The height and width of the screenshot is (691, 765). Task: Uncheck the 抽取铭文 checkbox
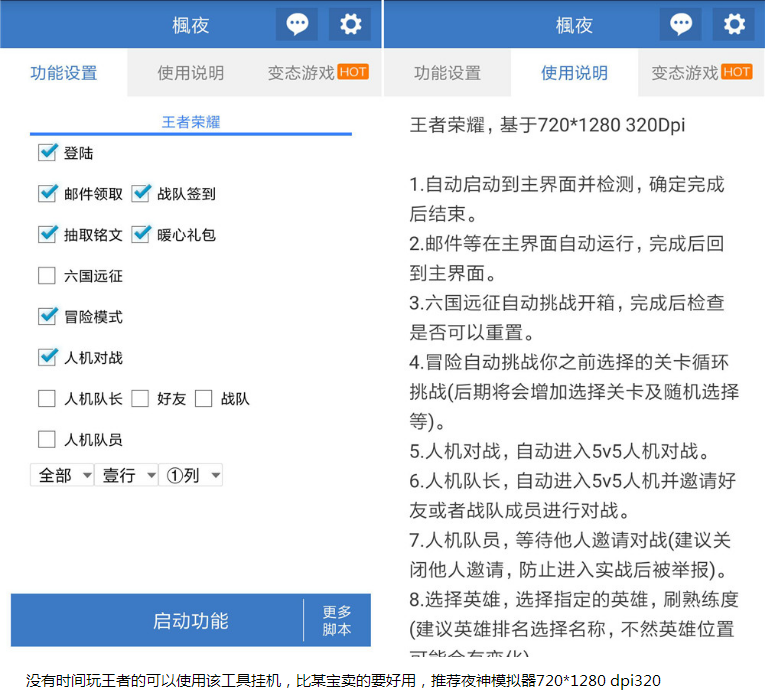[47, 235]
